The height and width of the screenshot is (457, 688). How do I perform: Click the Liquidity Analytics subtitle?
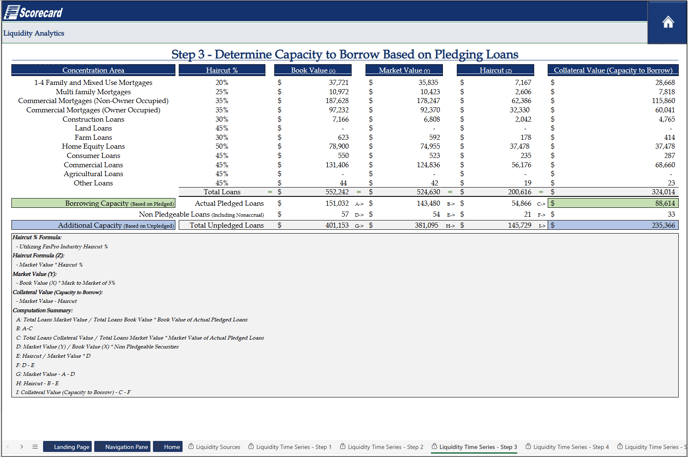[x=34, y=33]
